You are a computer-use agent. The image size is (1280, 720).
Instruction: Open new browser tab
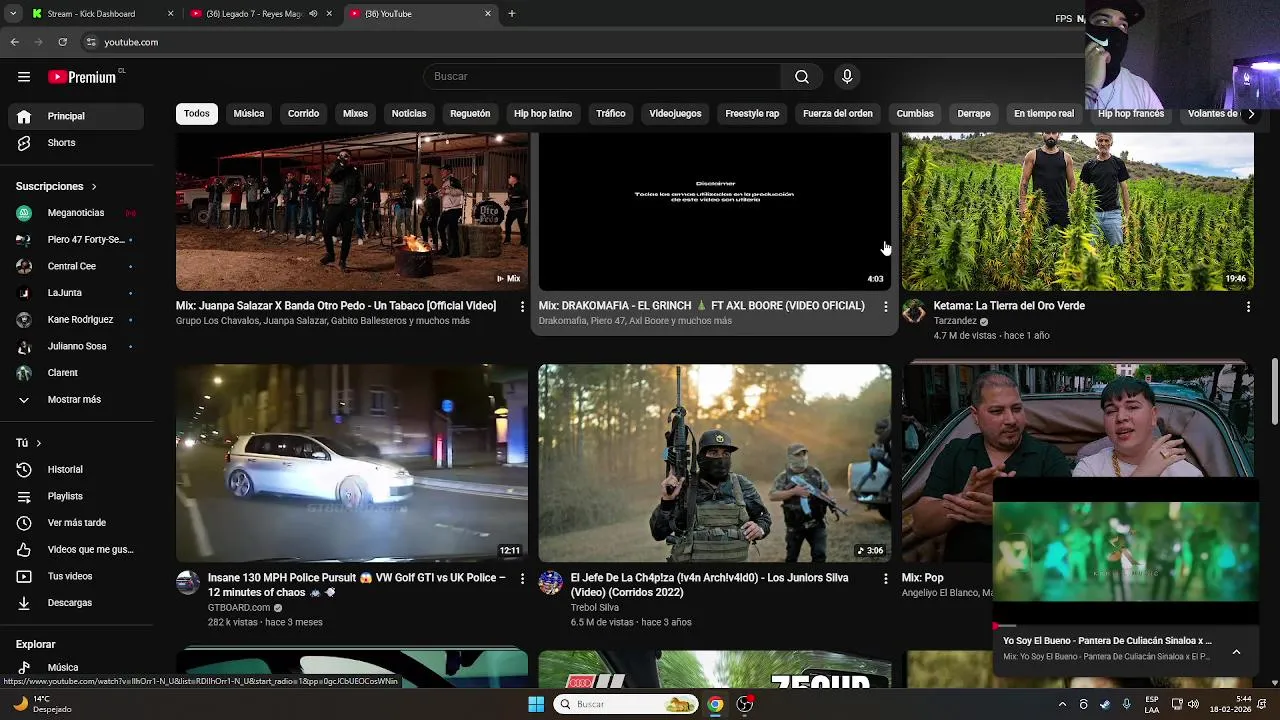coord(512,14)
